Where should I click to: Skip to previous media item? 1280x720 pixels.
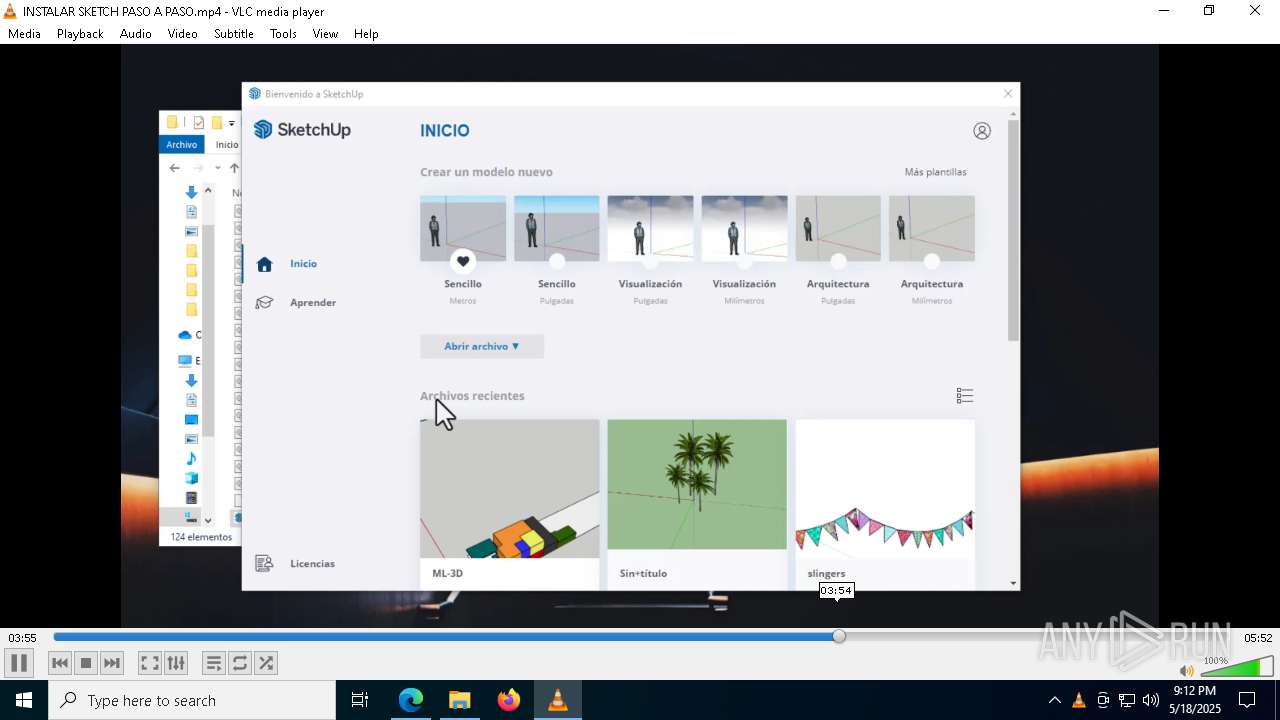[60, 663]
